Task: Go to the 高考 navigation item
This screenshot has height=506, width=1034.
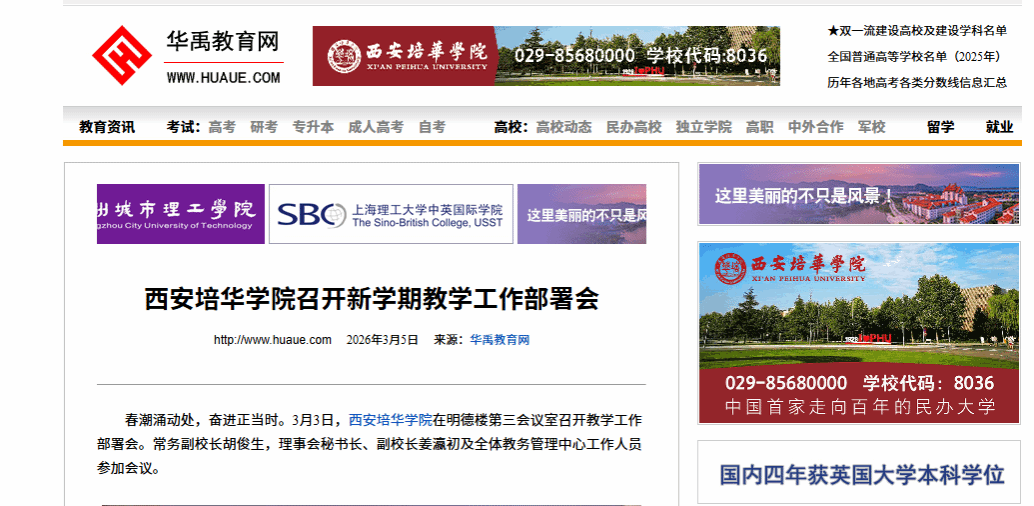Action: (222, 127)
